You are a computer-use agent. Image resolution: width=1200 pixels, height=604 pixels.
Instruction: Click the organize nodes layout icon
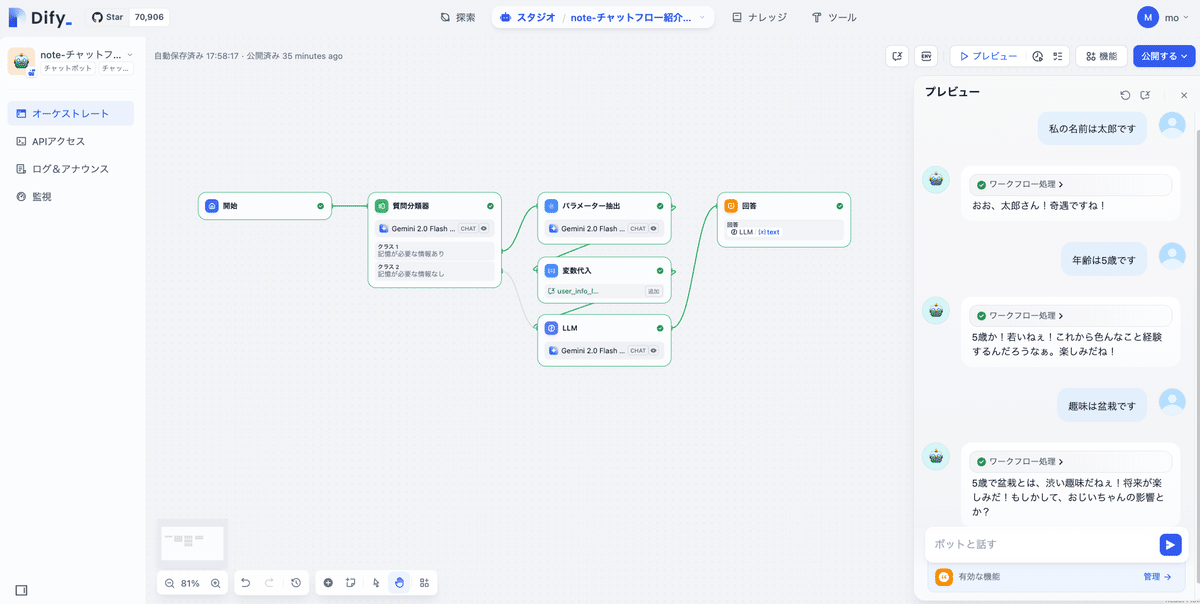tap(424, 582)
